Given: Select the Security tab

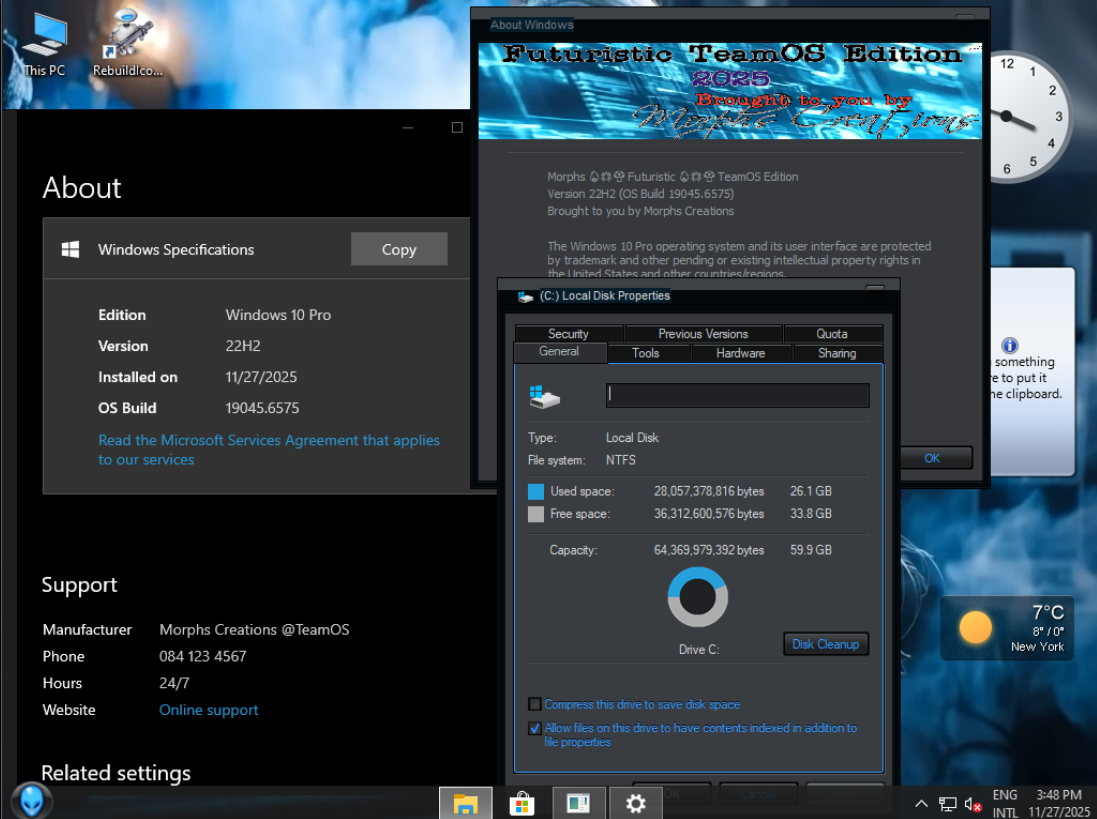Looking at the screenshot, I should (x=568, y=334).
